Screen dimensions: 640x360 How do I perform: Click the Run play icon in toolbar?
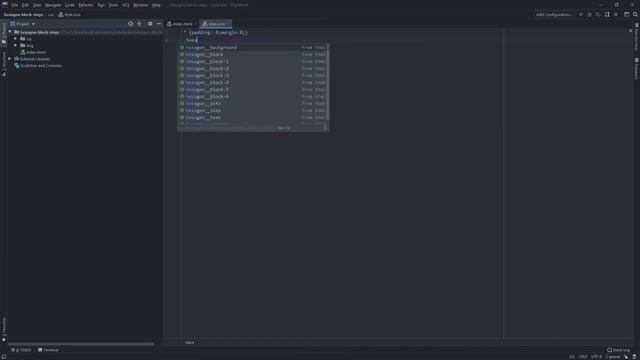(581, 14)
